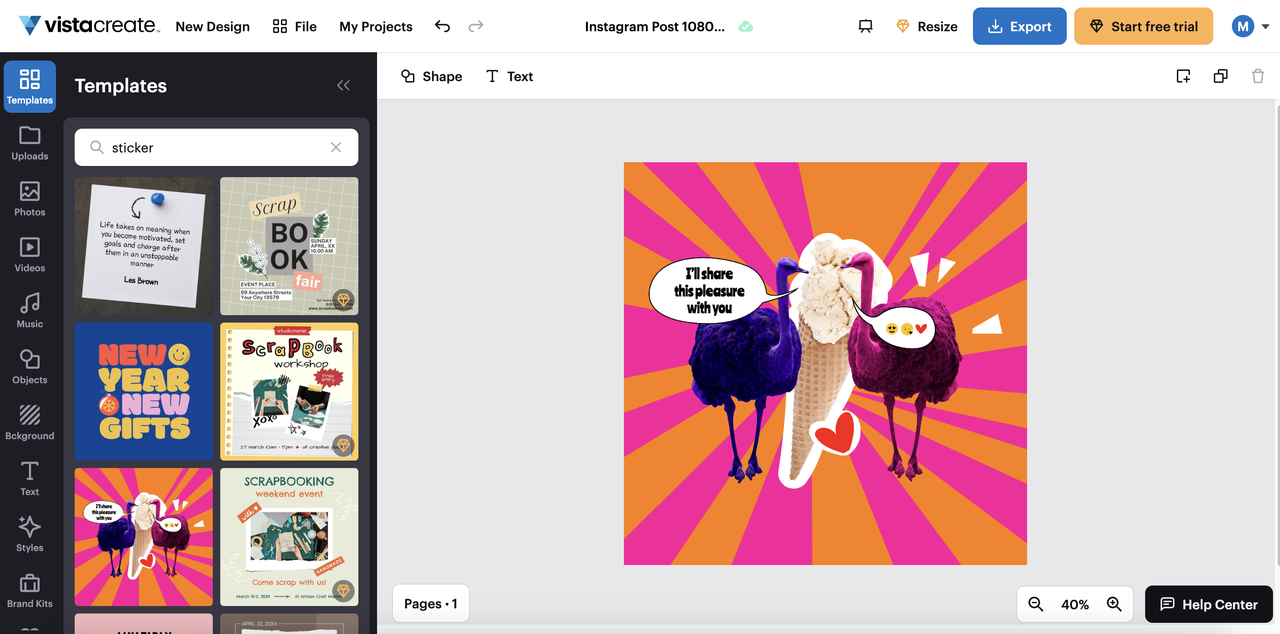This screenshot has width=1280, height=634.
Task: Select the Scrapbooking weekend event template
Action: [289, 537]
